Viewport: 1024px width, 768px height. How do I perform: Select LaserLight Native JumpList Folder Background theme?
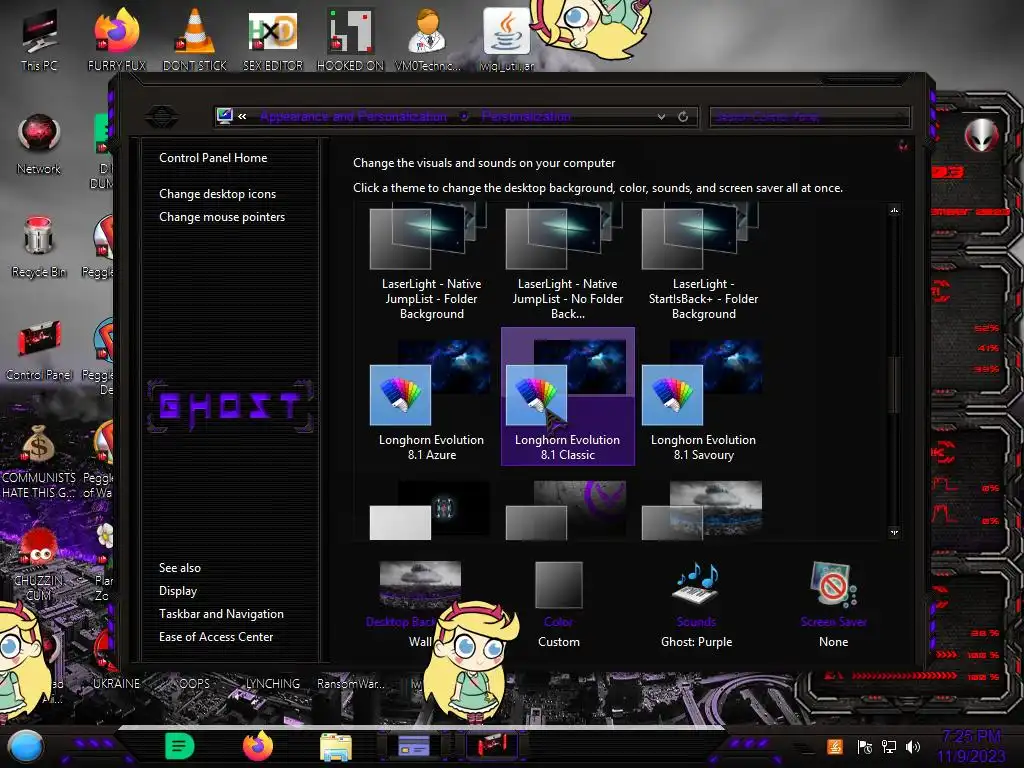(x=432, y=262)
